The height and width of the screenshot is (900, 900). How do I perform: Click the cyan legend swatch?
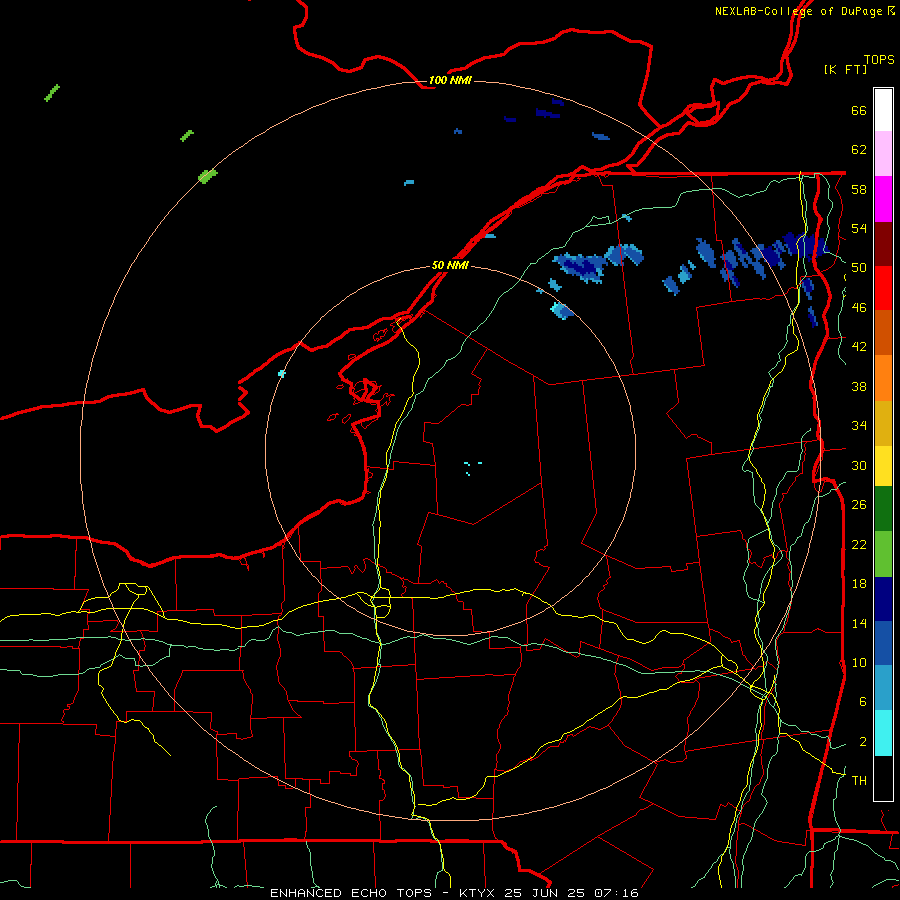[883, 733]
